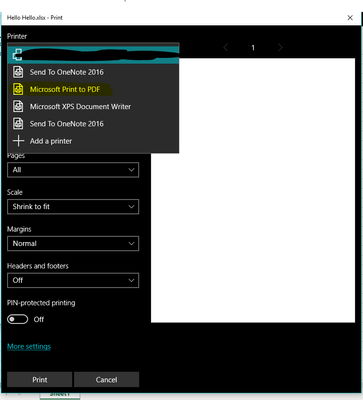Select Microsoft XPS Document Writer

click(93, 107)
